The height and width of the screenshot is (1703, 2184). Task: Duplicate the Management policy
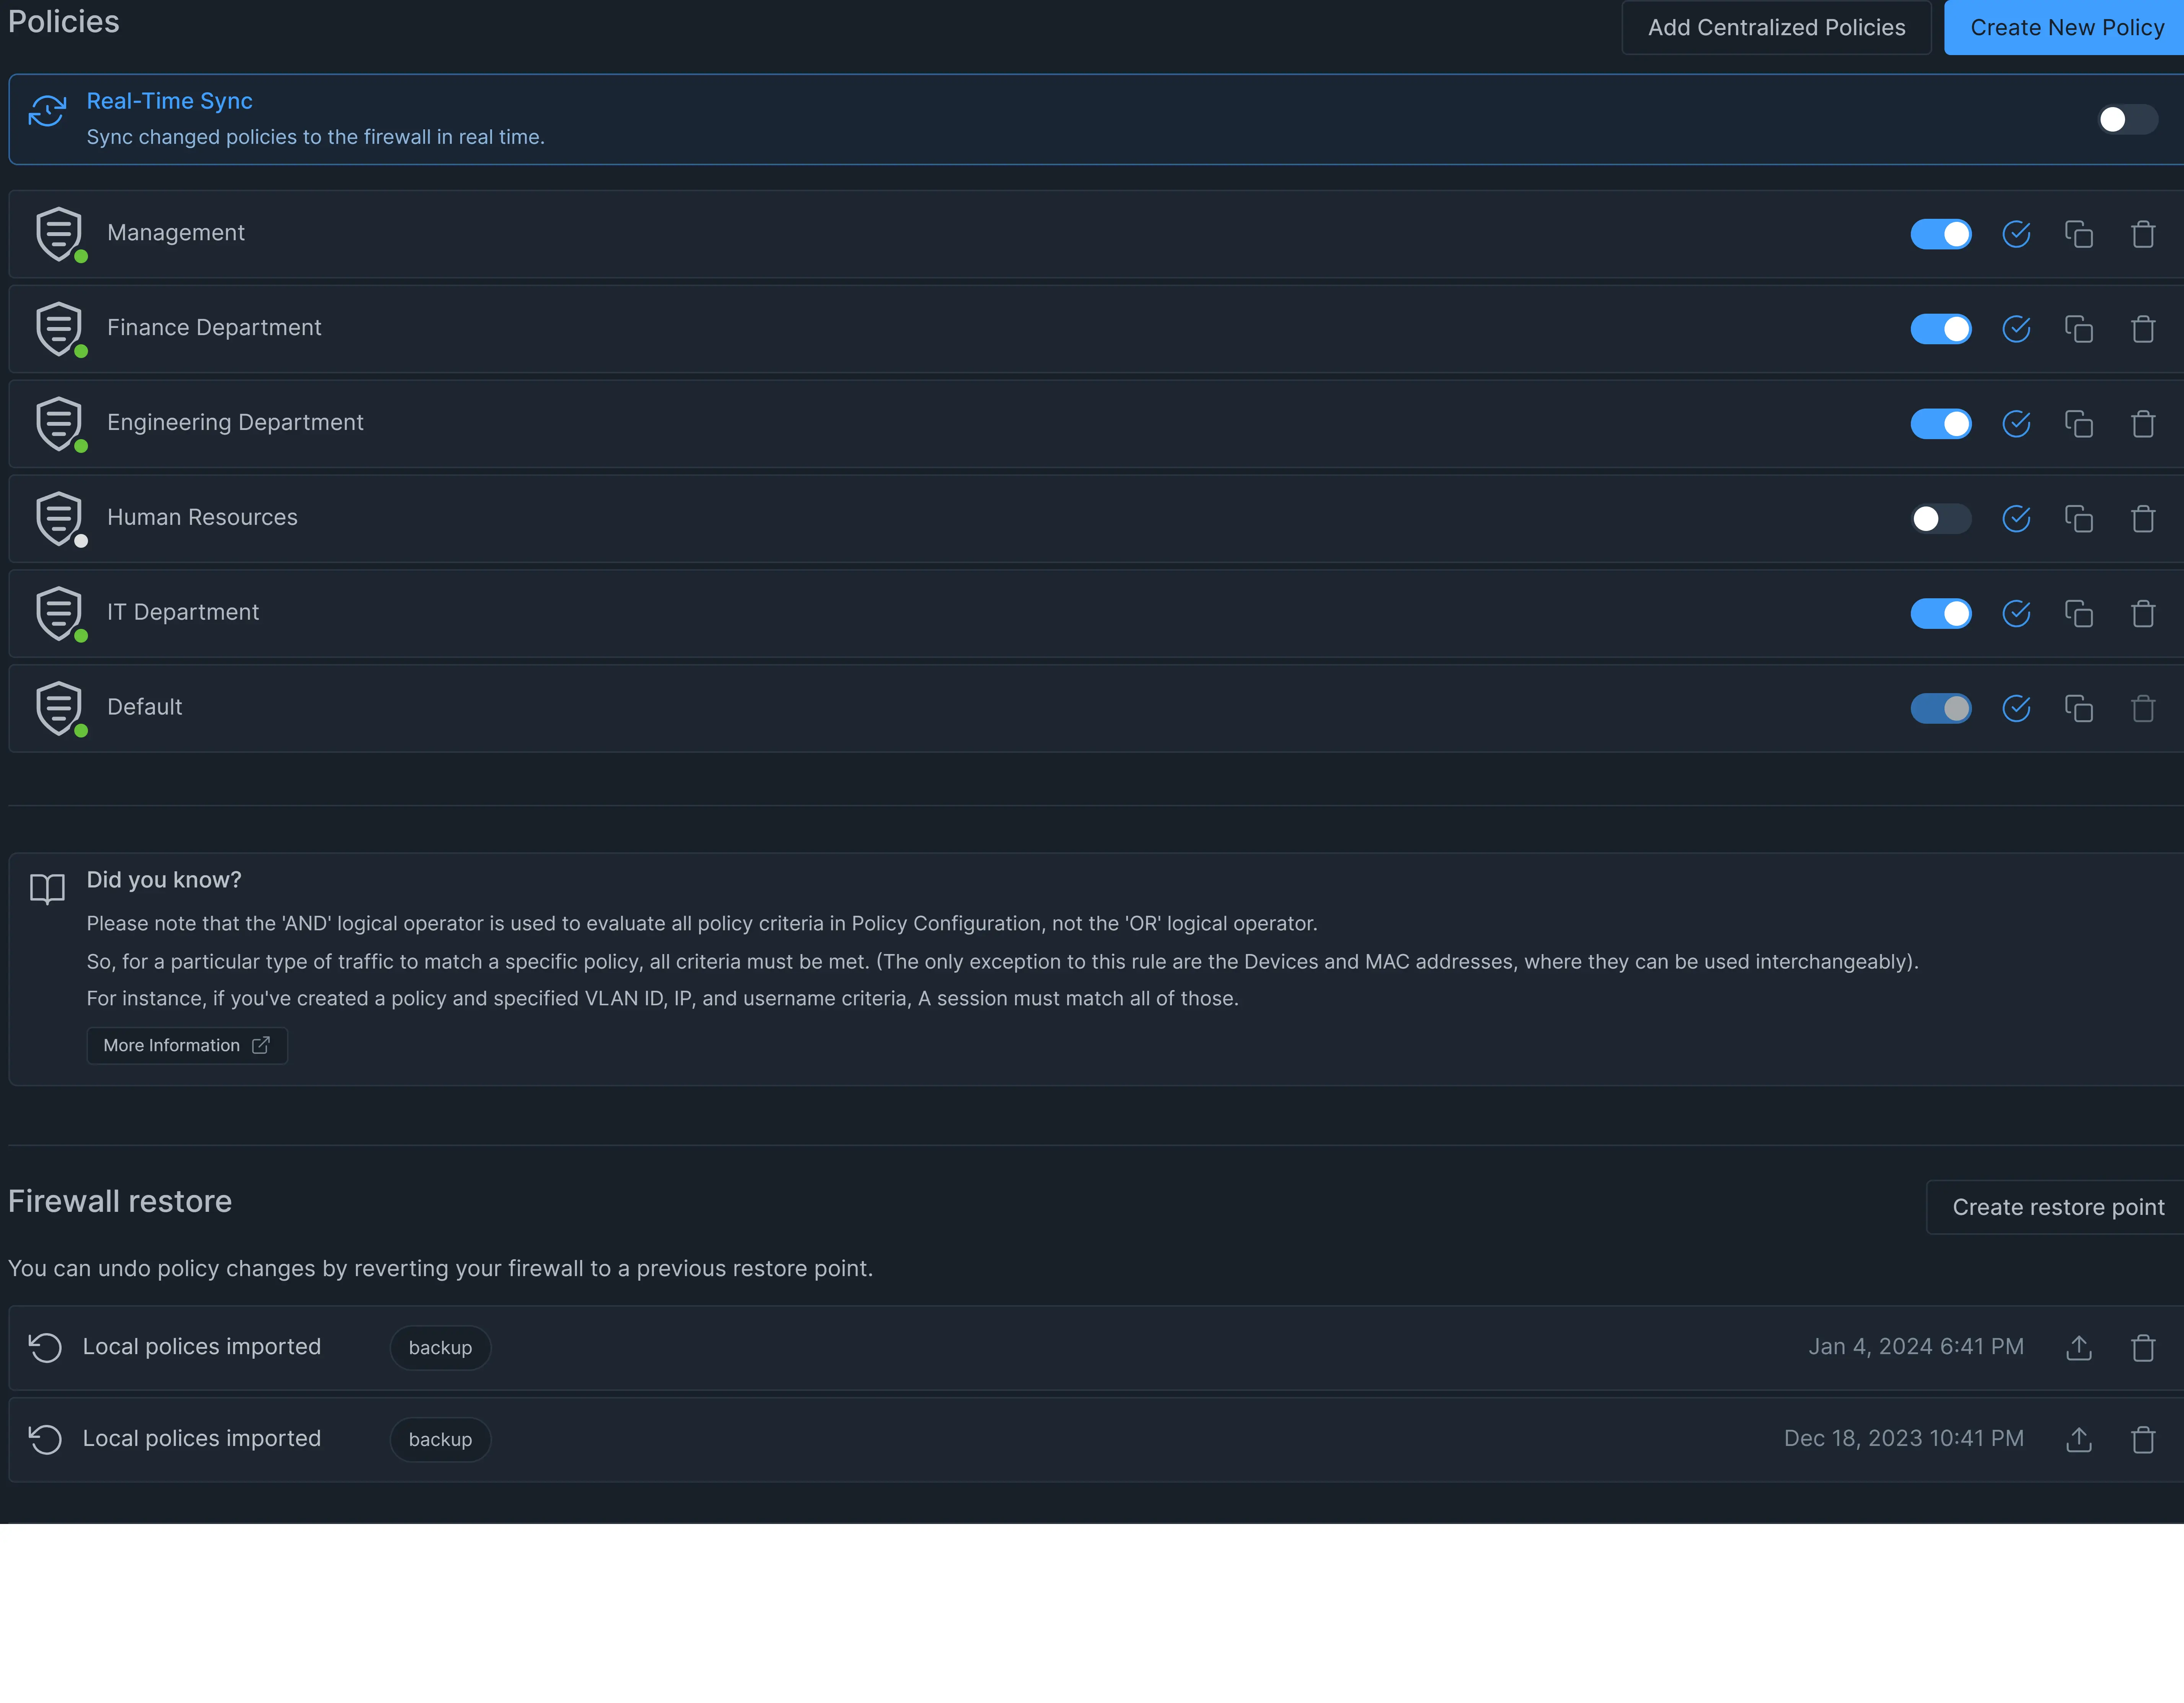tap(2079, 234)
